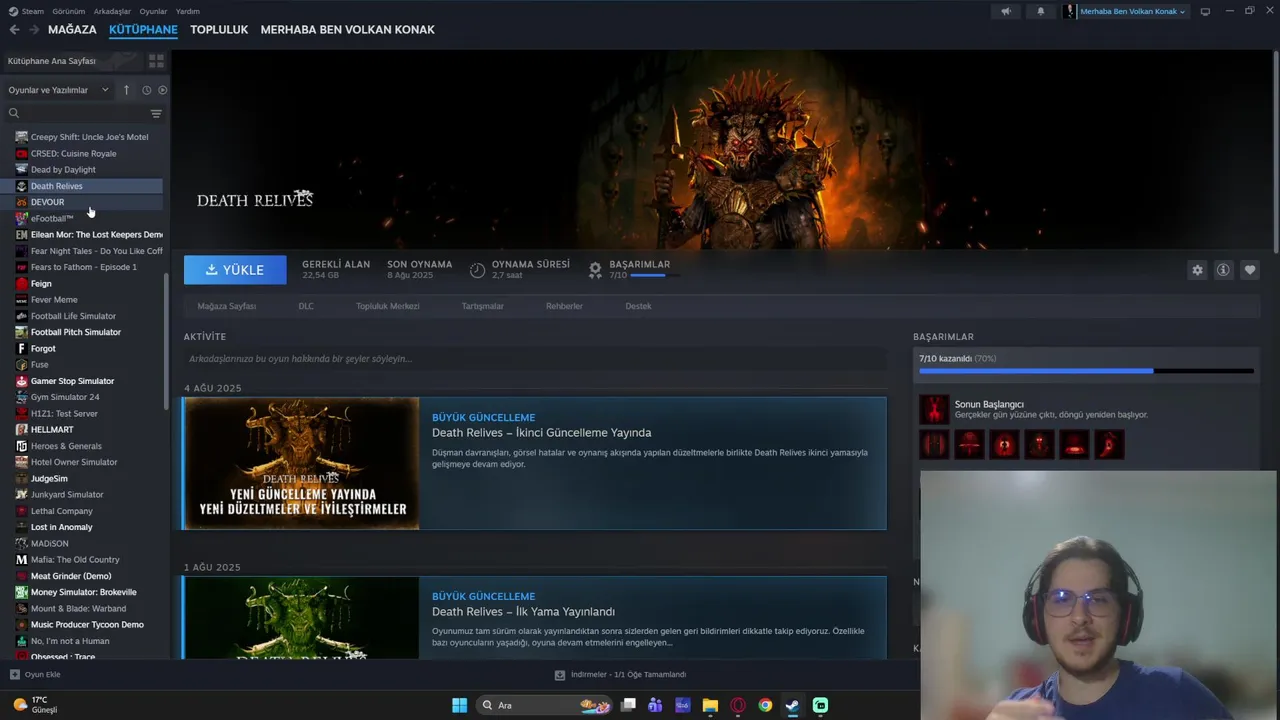
Task: Open the library grid view icon
Action: tap(156, 61)
